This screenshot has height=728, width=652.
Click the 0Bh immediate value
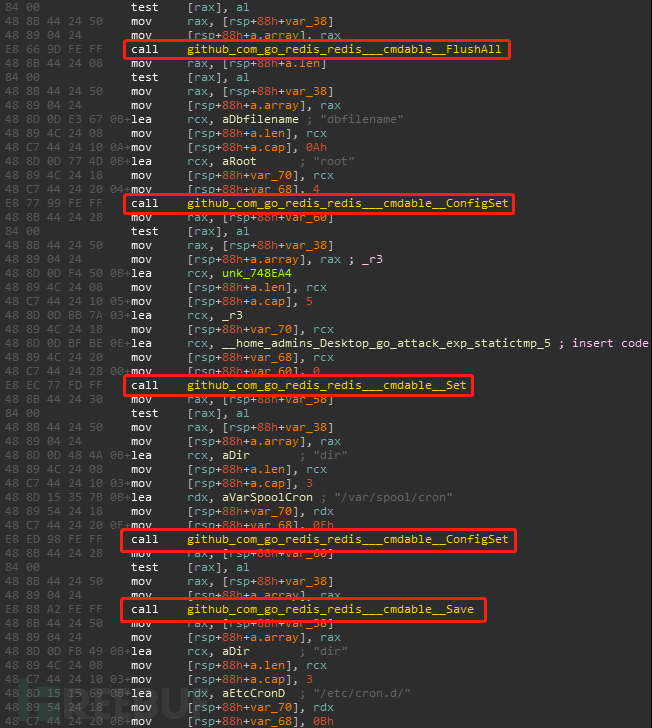coord(323,721)
